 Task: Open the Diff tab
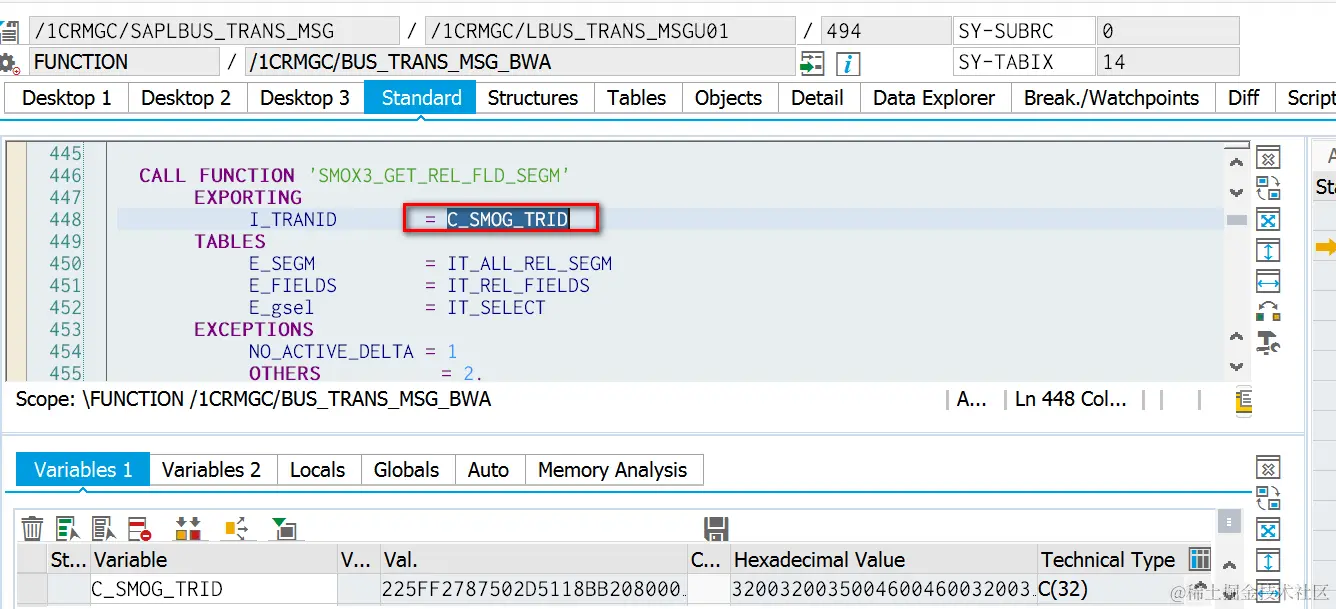tap(1244, 98)
